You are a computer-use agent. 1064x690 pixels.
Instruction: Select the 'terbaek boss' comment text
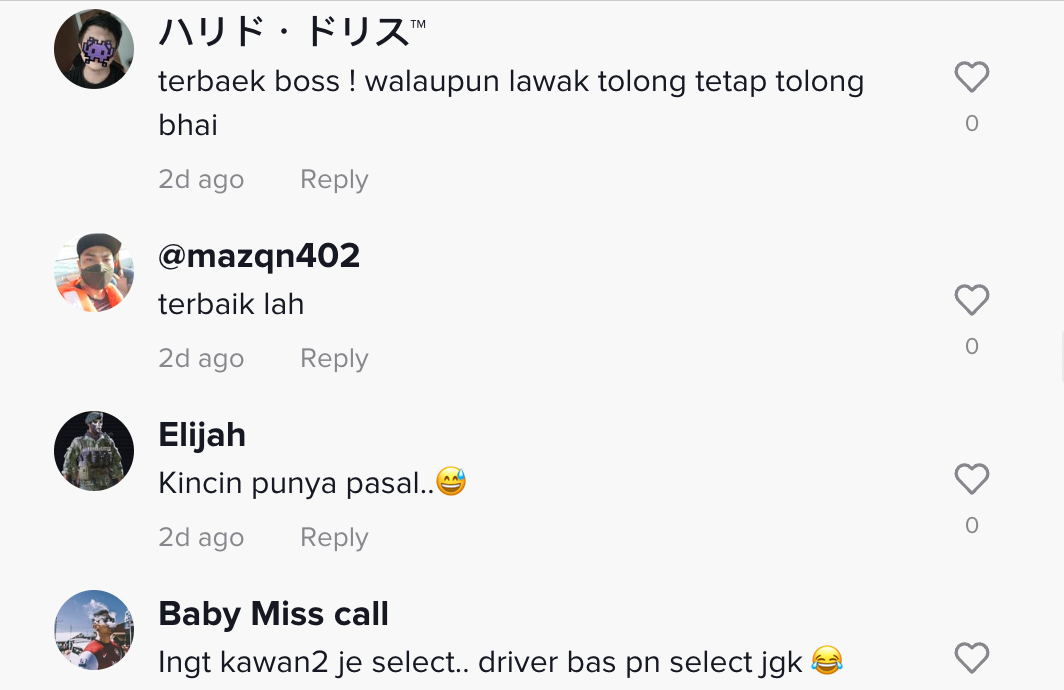click(511, 102)
